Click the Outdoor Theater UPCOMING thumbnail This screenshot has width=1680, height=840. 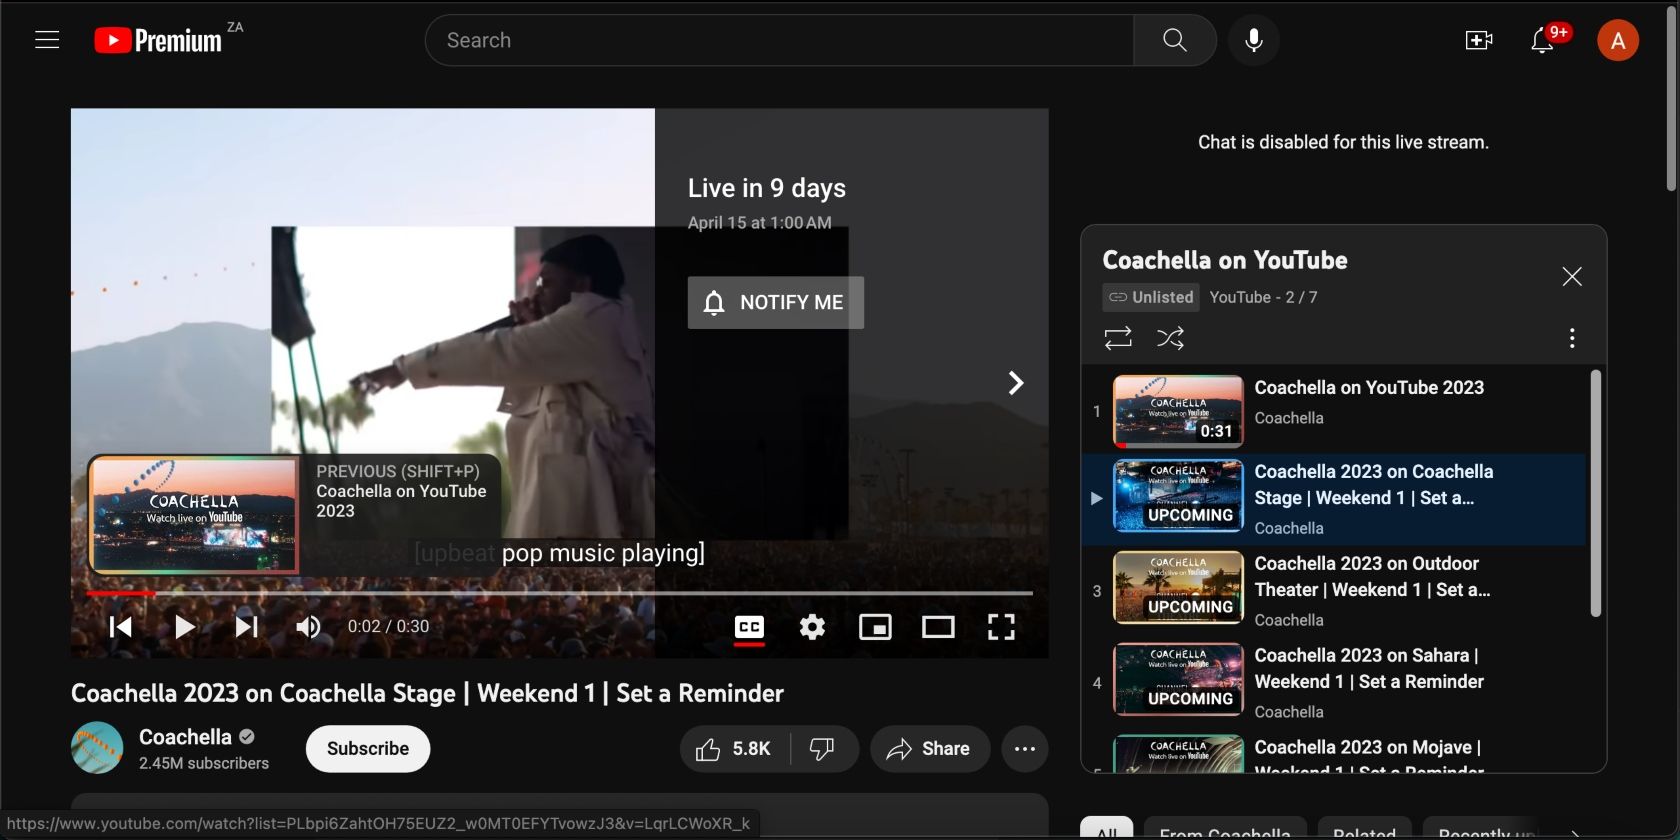click(1178, 587)
